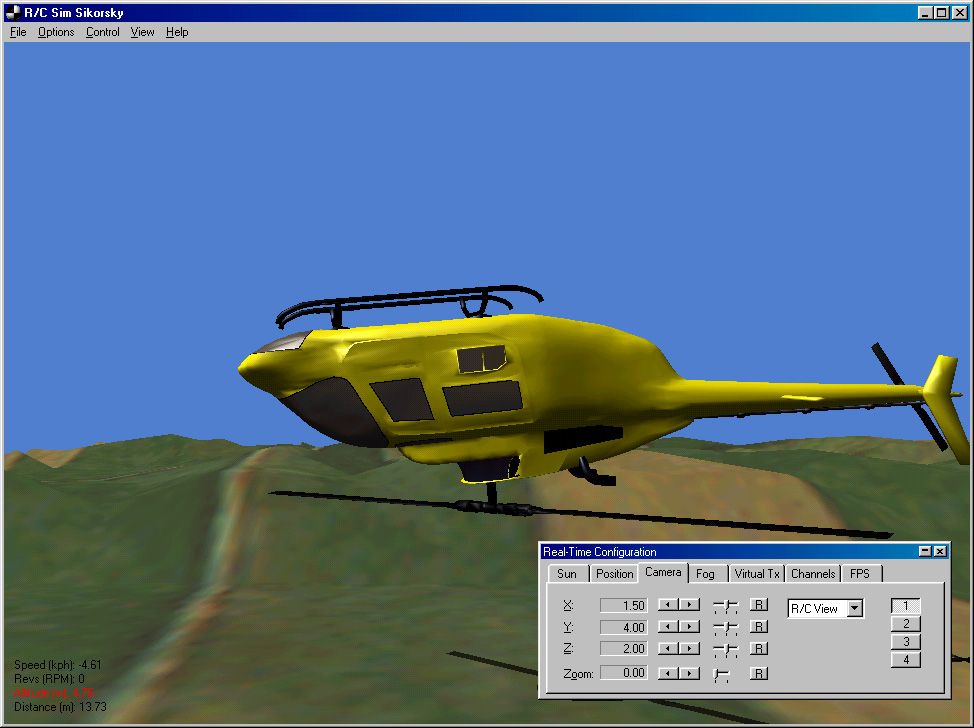Viewport: 974px width, 728px height.
Task: Open the Options menu
Action: pos(55,32)
